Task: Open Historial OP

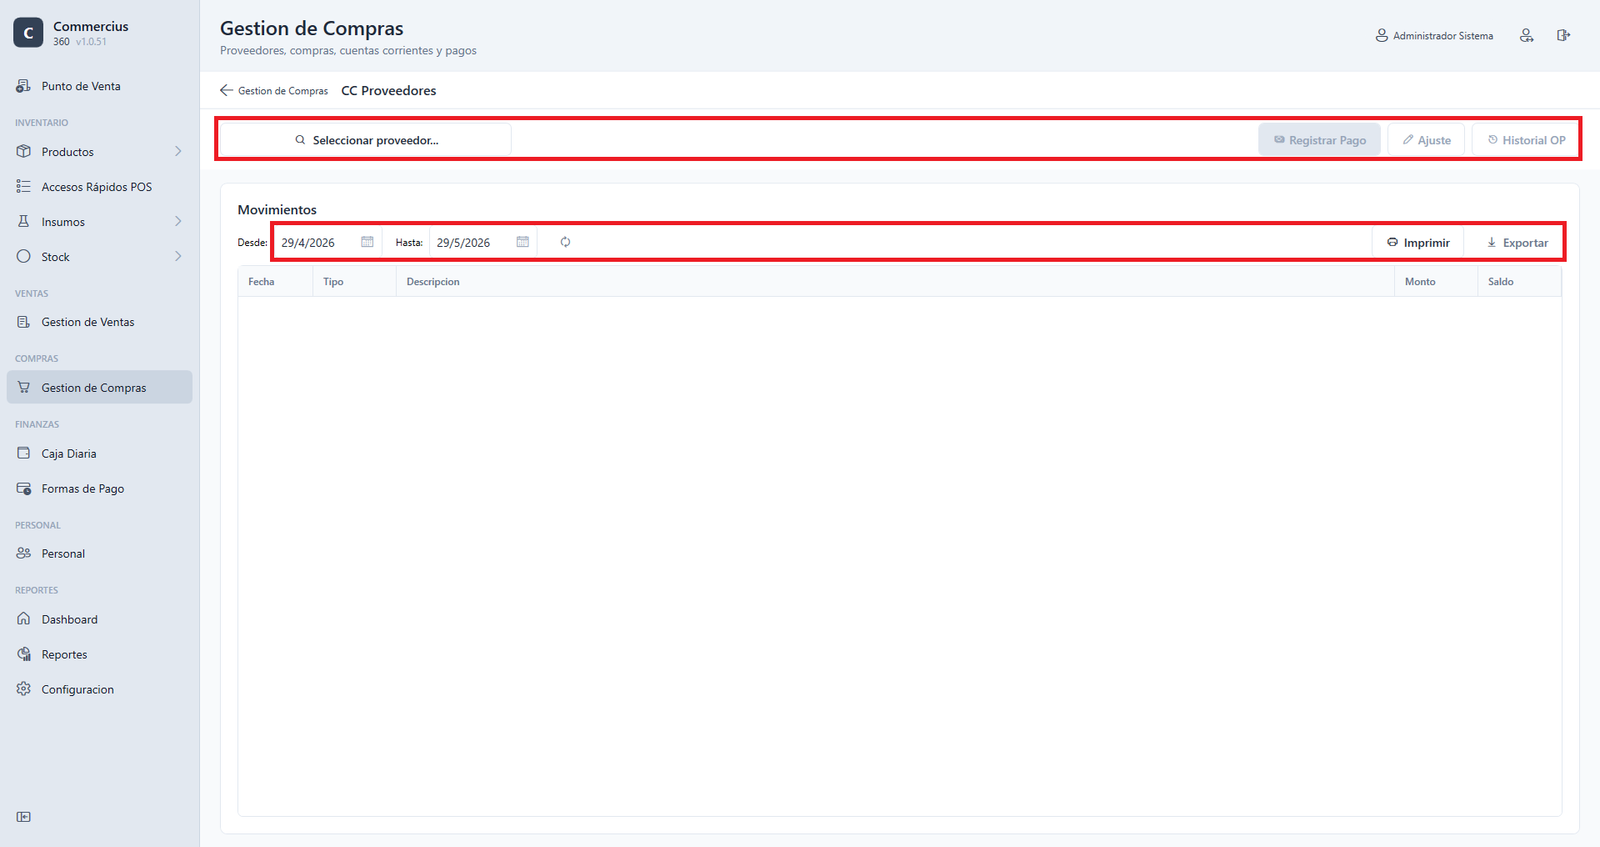Action: (1526, 140)
